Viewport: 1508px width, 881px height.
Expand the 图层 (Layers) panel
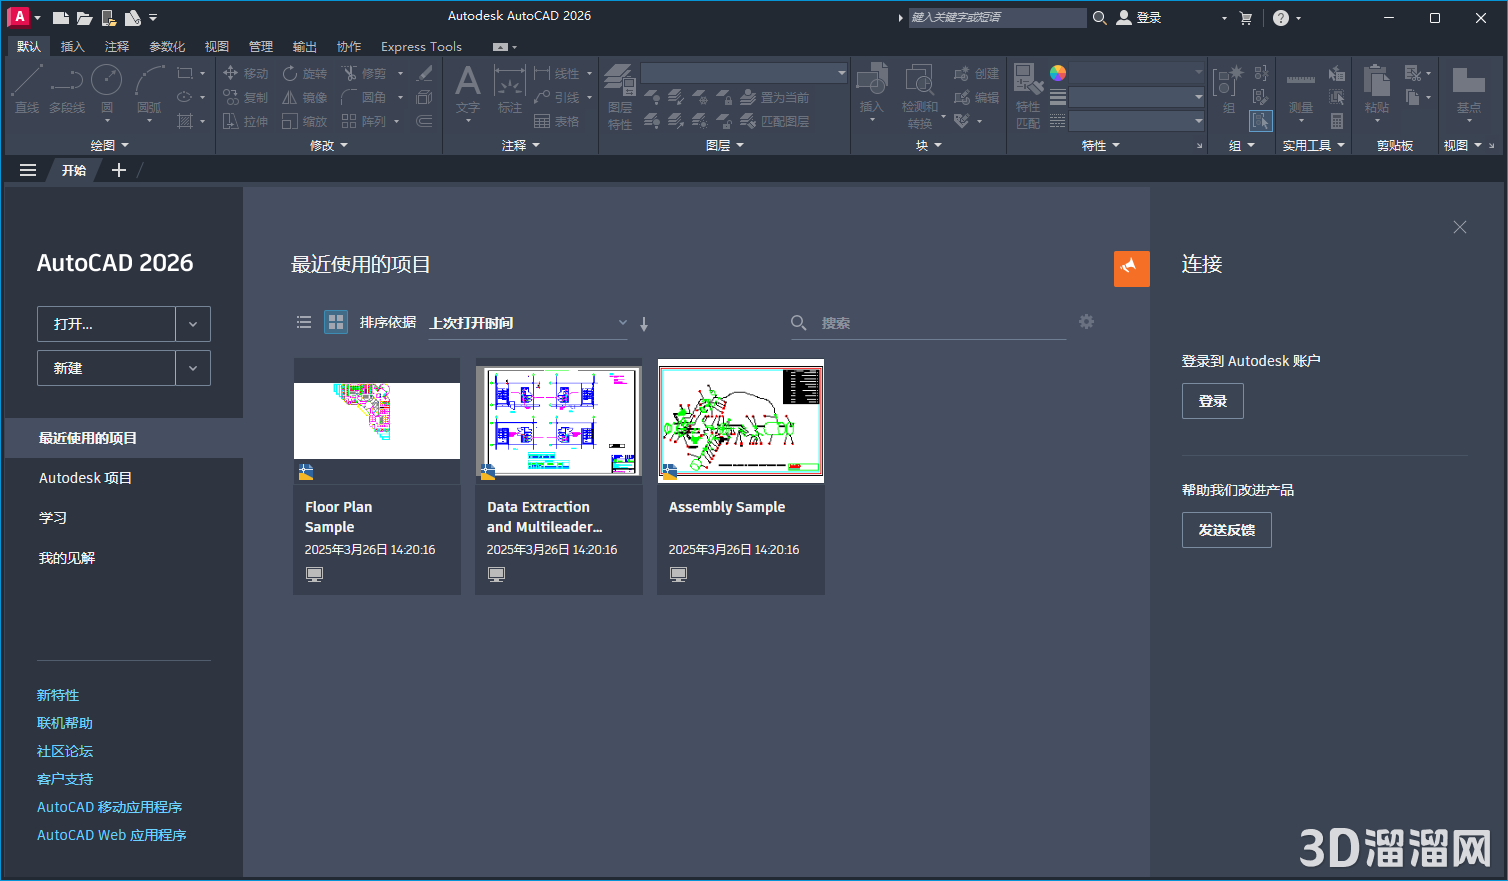[x=725, y=145]
